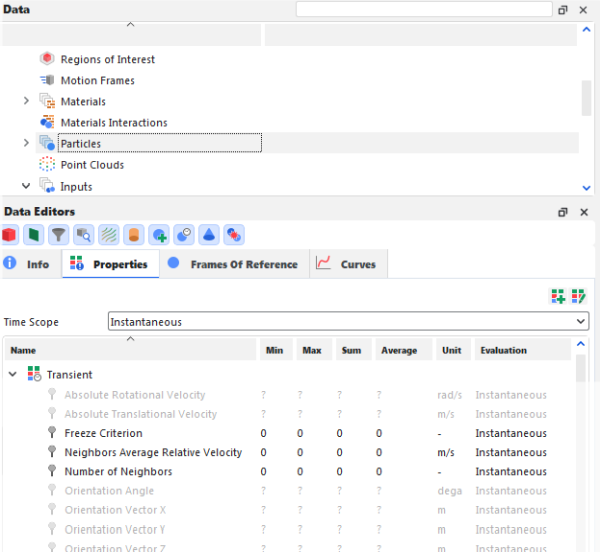Click the Data tree scrollbar thumb
This screenshot has height=552, width=600.
tap(586, 98)
